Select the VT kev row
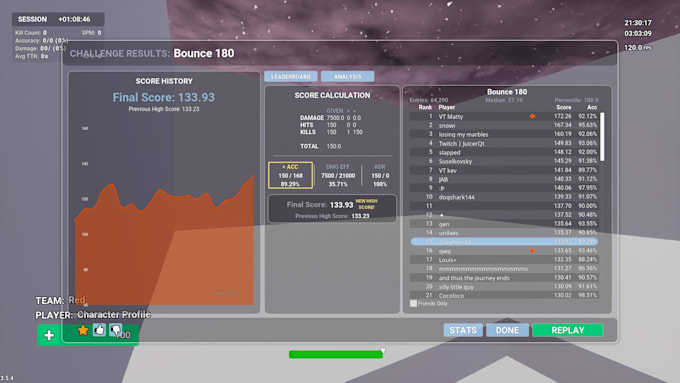Viewport: 680px width, 383px height. pyautogui.click(x=504, y=170)
